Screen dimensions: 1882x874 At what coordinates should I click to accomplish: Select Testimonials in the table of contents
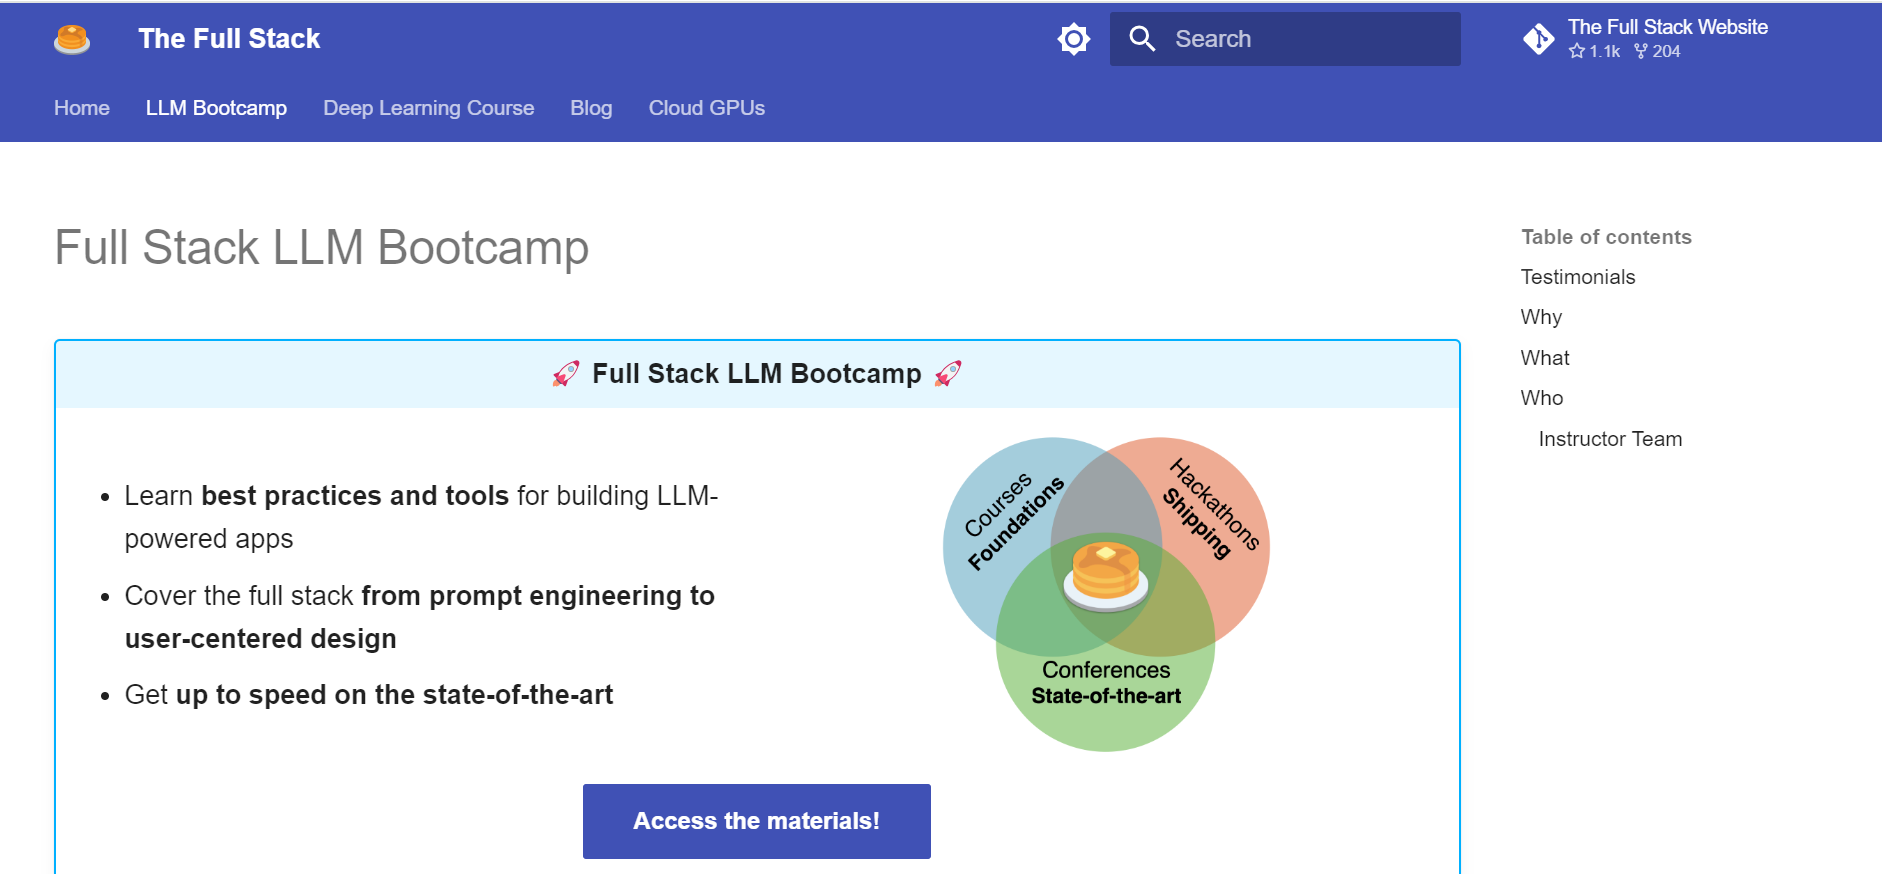tap(1578, 277)
